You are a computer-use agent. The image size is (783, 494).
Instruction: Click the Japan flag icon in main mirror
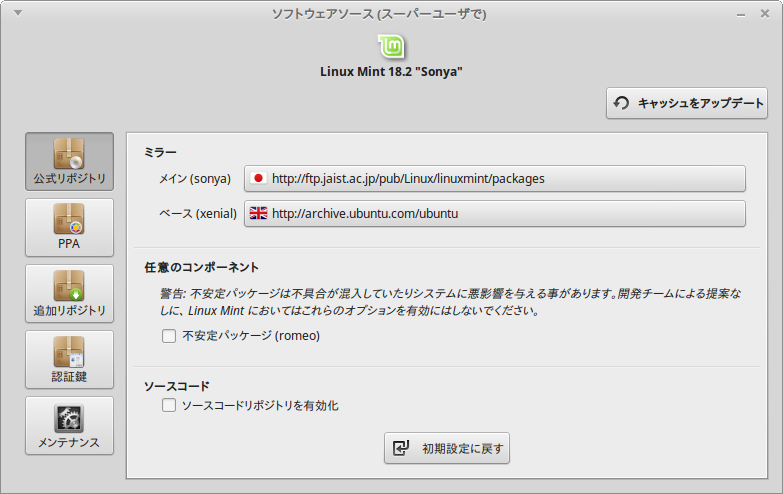pyautogui.click(x=258, y=178)
